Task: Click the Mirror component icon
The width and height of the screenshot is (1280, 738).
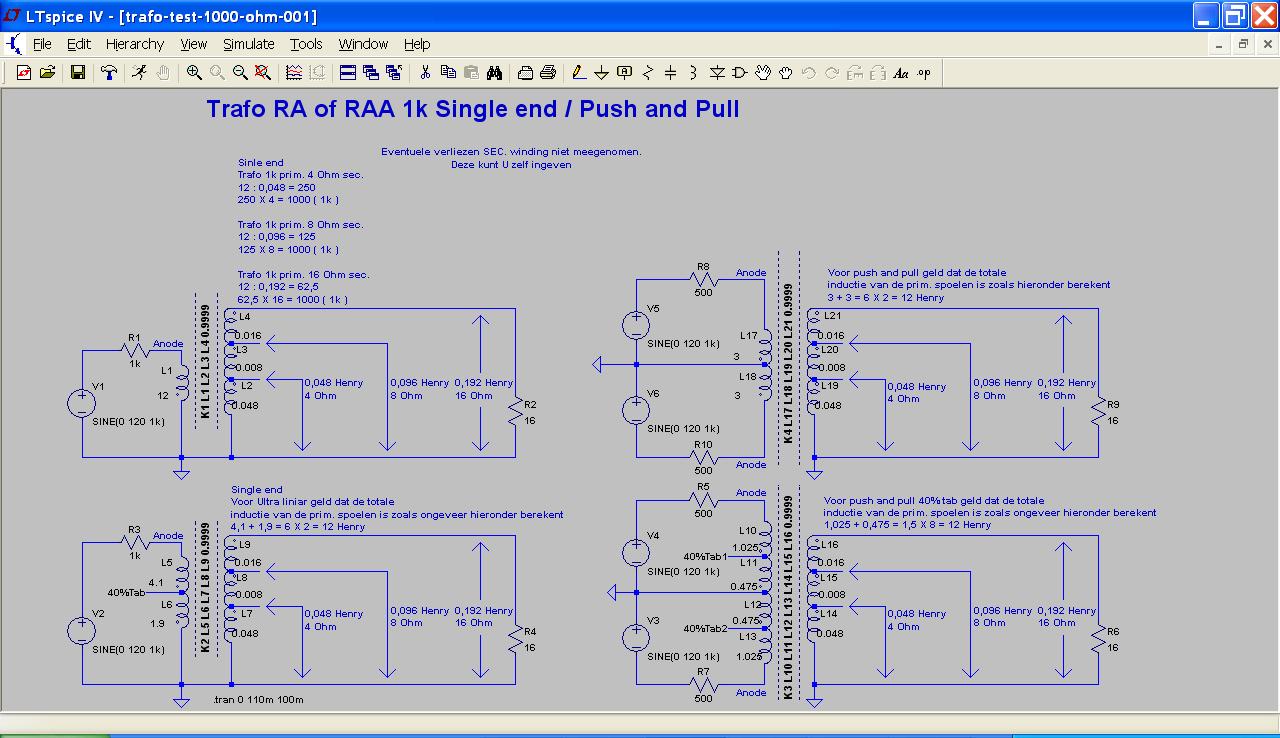Action: [878, 72]
